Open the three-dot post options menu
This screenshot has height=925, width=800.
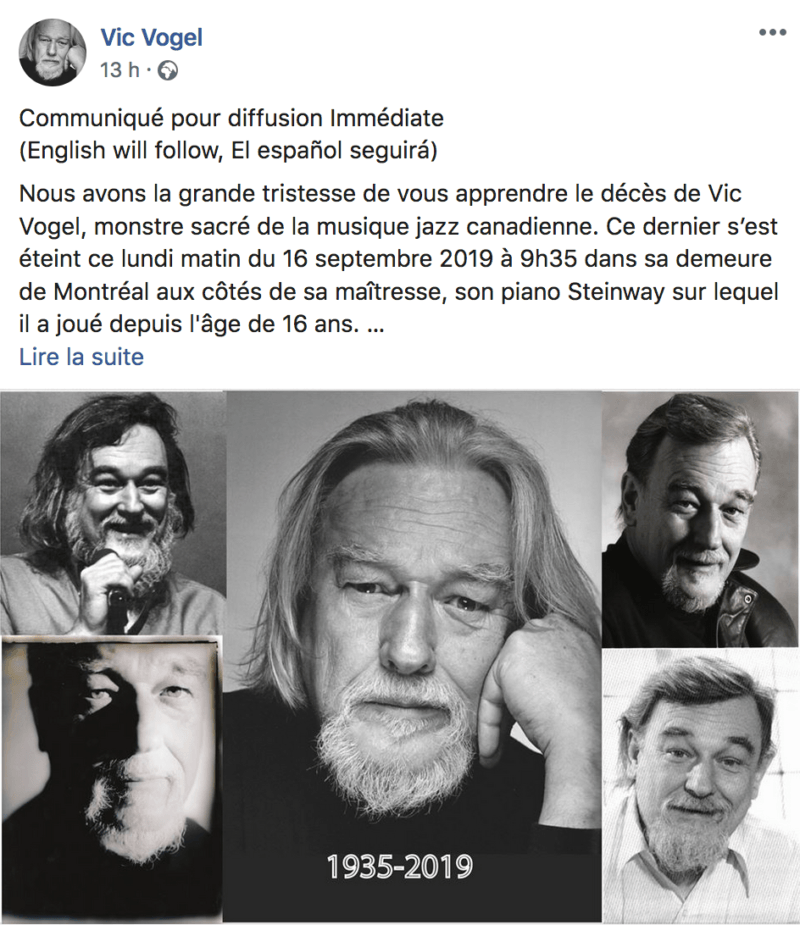tap(772, 32)
